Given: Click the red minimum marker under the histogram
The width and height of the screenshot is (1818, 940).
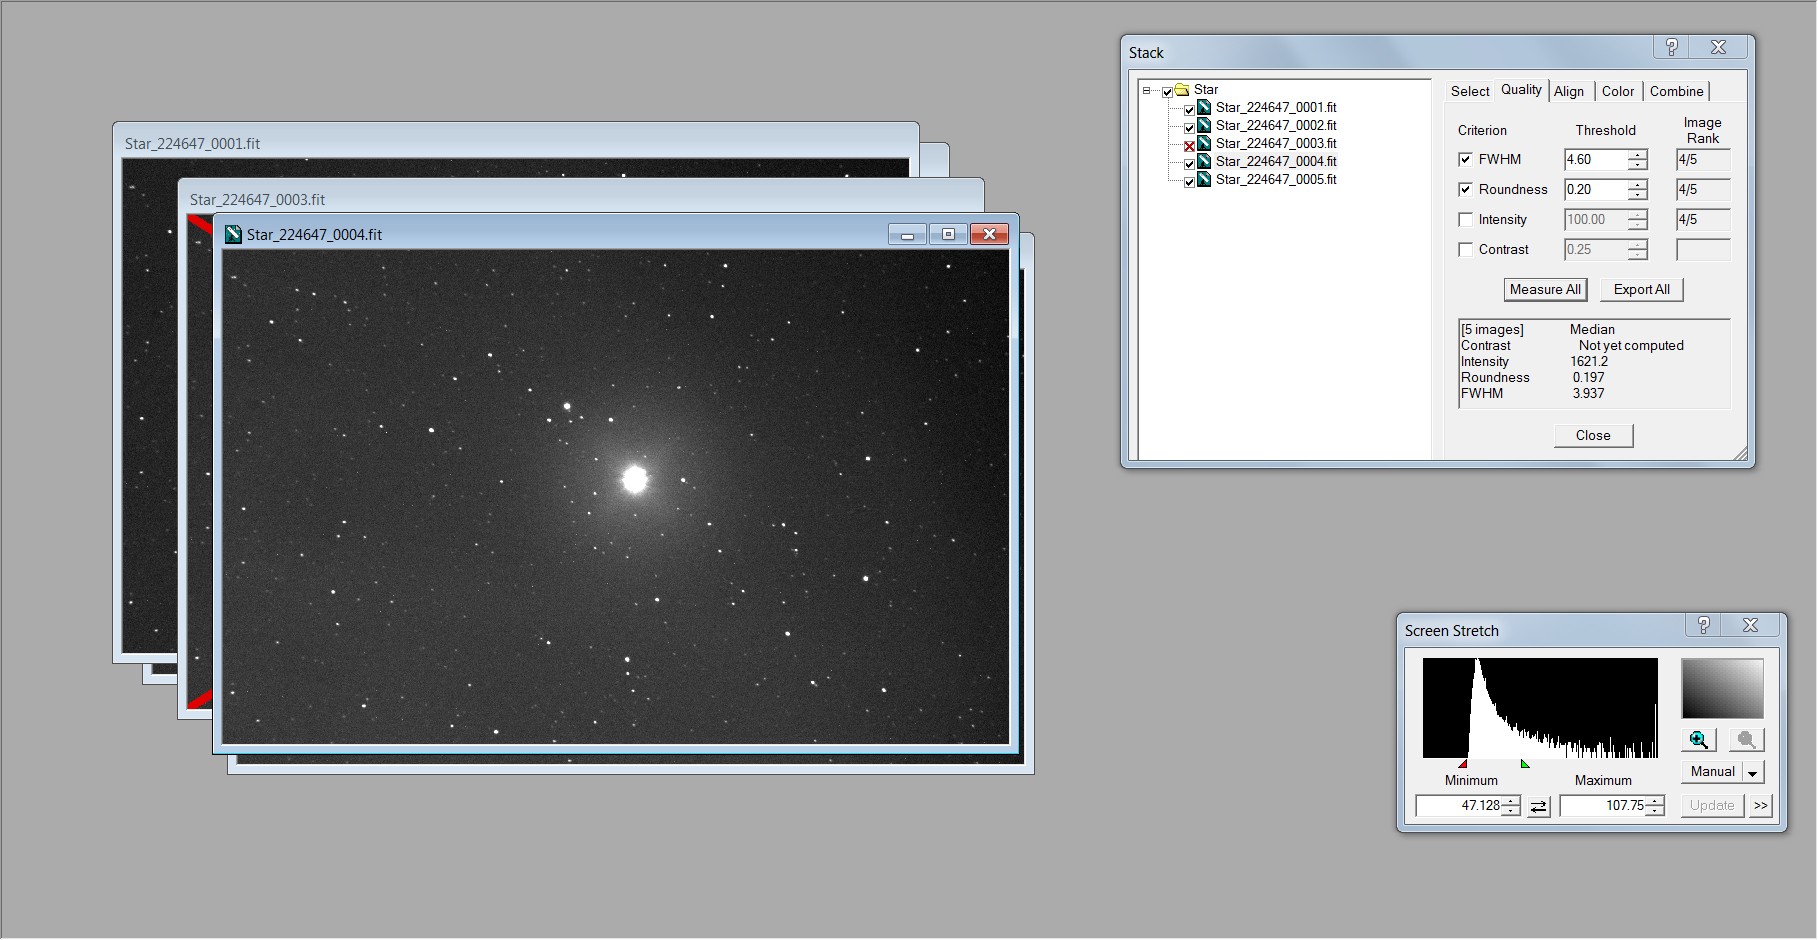Looking at the screenshot, I should pyautogui.click(x=1462, y=764).
